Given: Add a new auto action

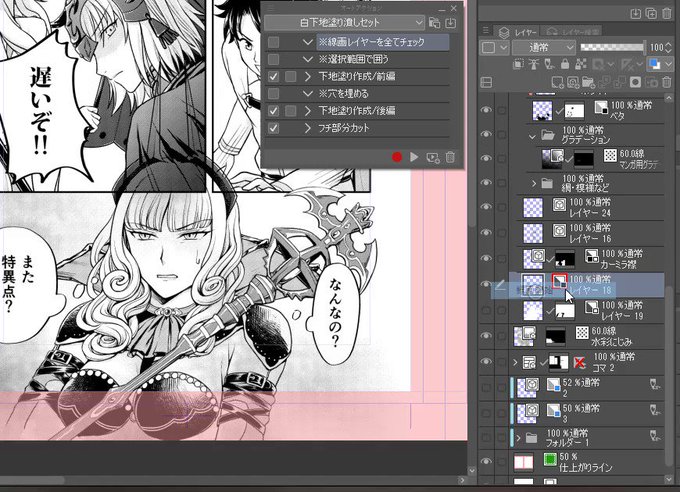Looking at the screenshot, I should coord(432,157).
